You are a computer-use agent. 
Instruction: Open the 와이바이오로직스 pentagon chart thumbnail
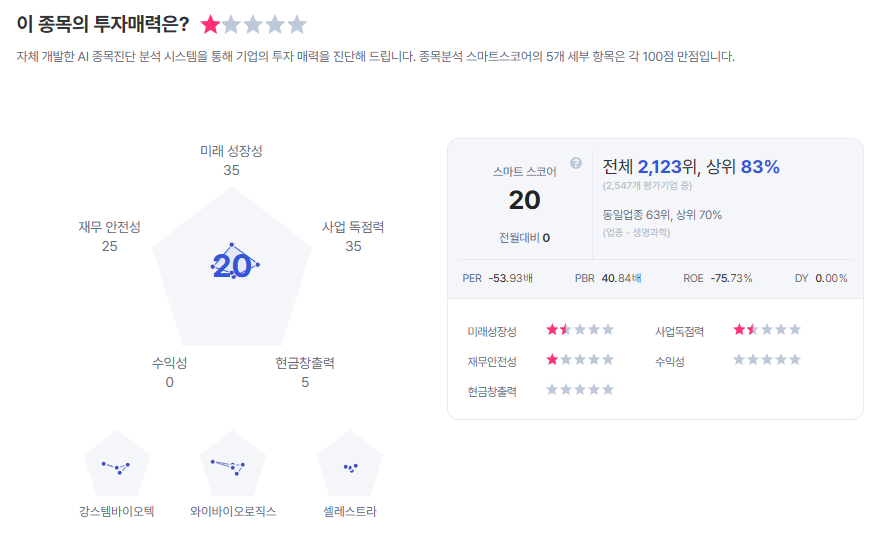point(233,464)
